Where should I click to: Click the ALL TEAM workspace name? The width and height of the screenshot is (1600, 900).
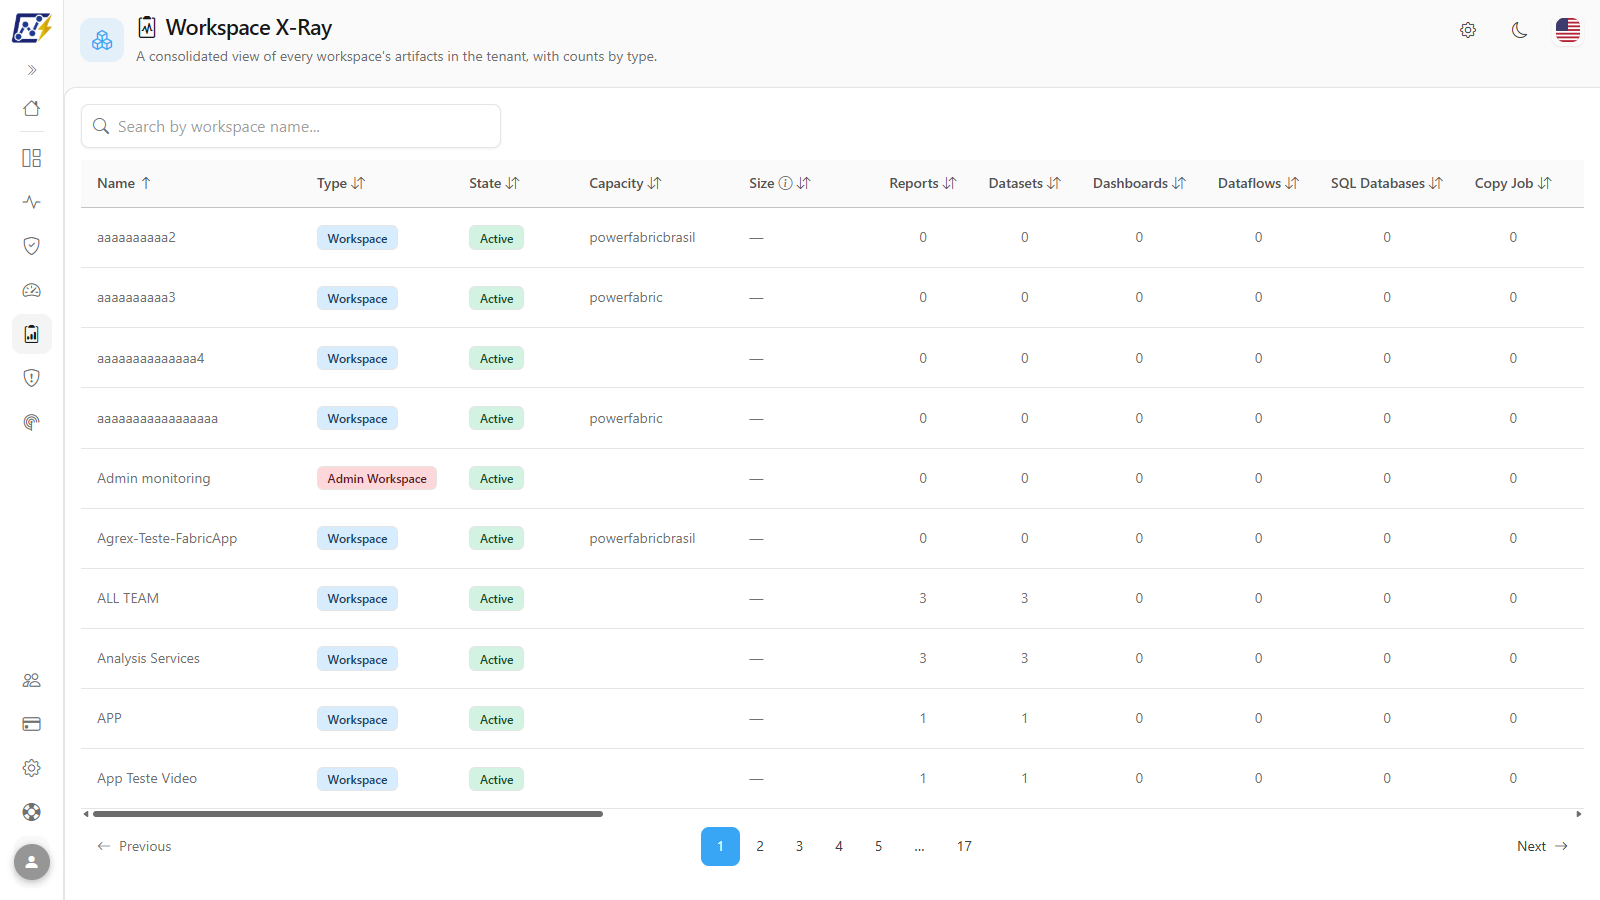coord(128,598)
